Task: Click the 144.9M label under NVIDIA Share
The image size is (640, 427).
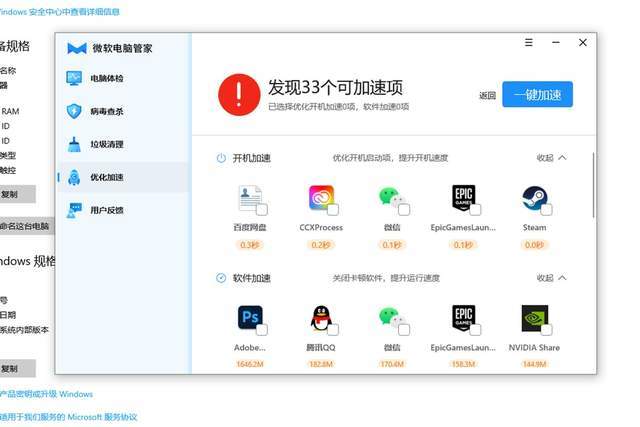Action: (534, 364)
